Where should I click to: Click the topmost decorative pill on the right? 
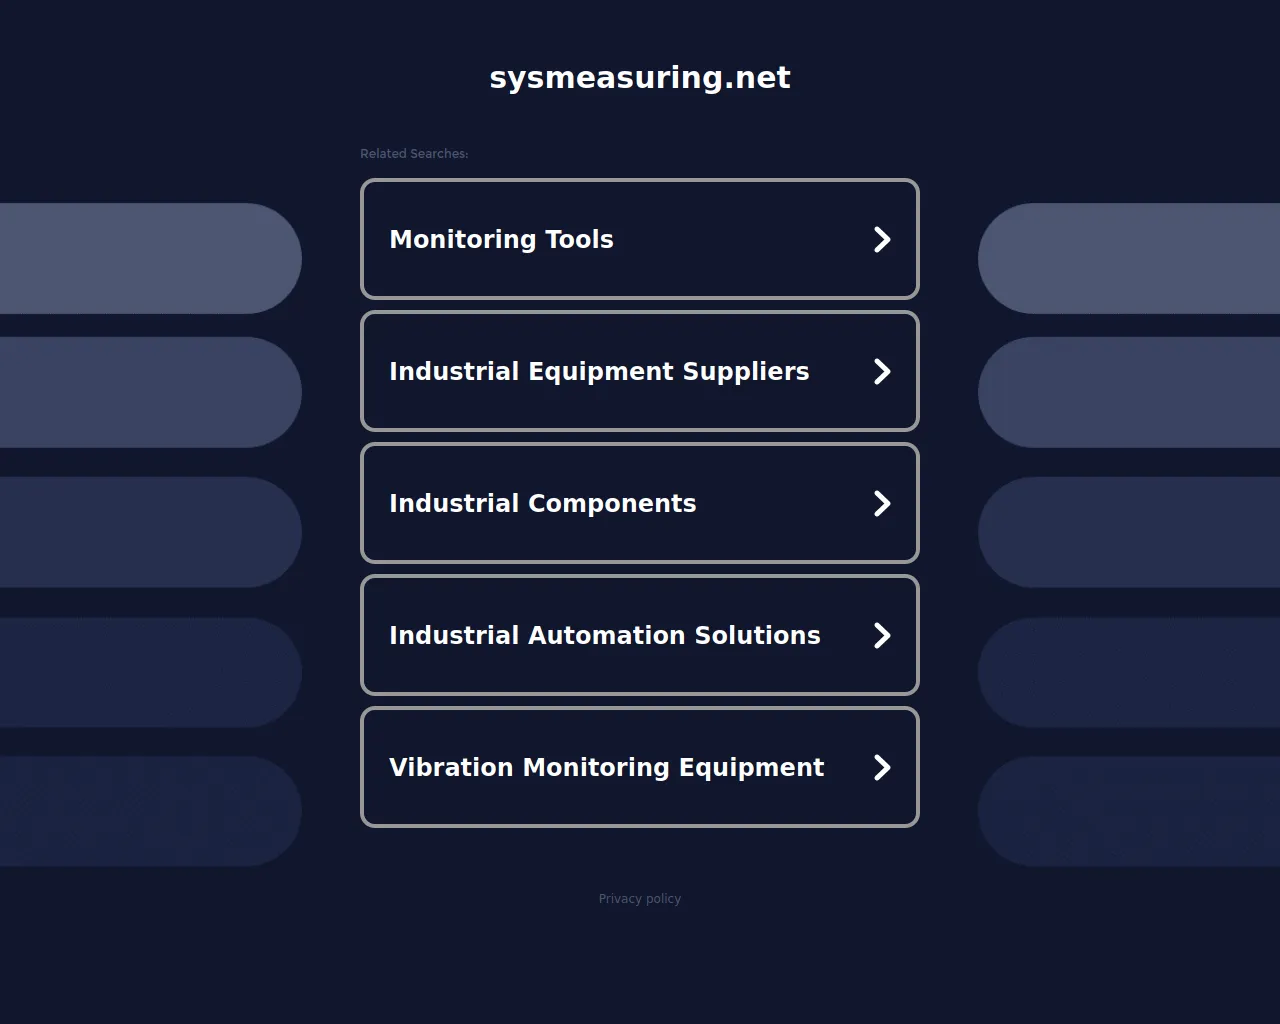(1130, 258)
